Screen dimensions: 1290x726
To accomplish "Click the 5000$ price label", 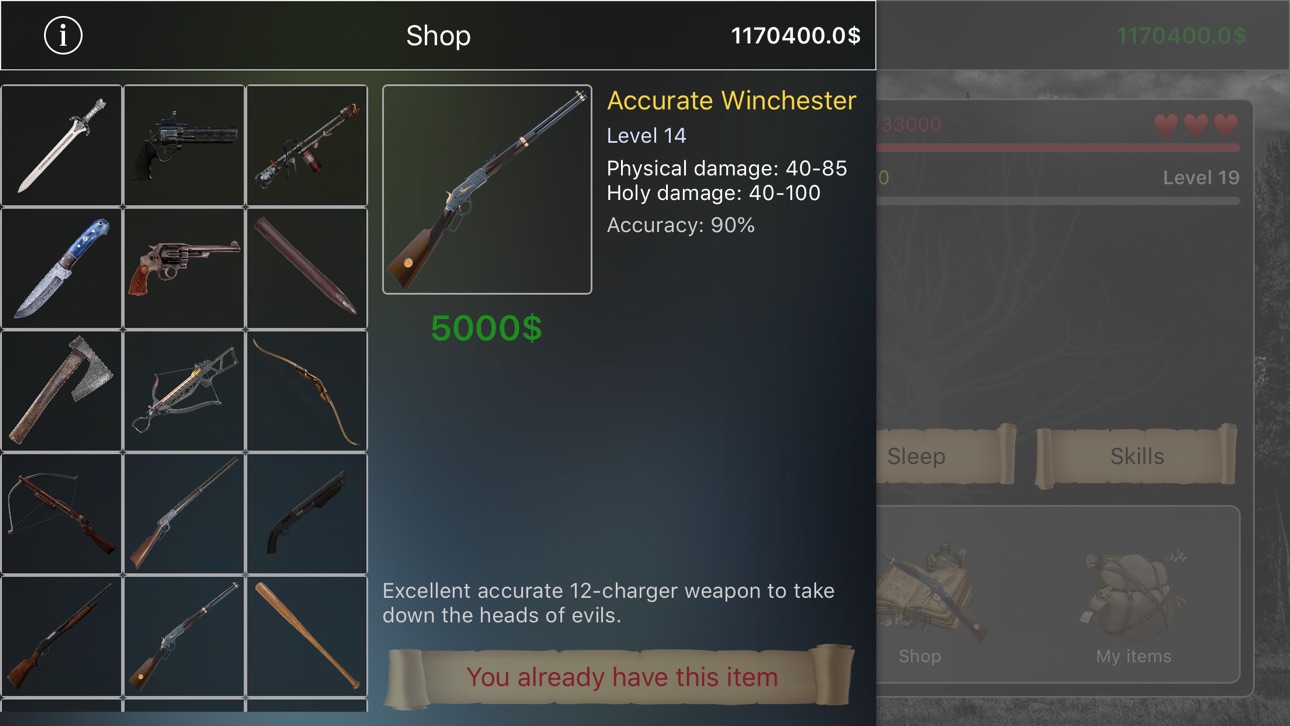I will pyautogui.click(x=487, y=328).
